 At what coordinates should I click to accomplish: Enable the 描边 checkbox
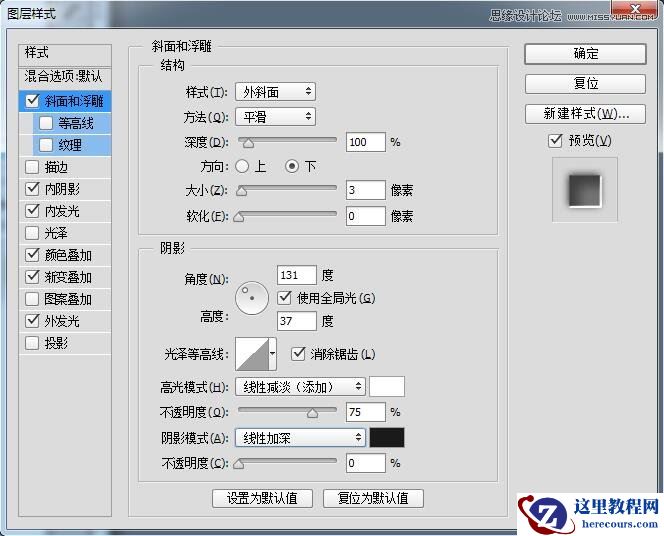32,167
